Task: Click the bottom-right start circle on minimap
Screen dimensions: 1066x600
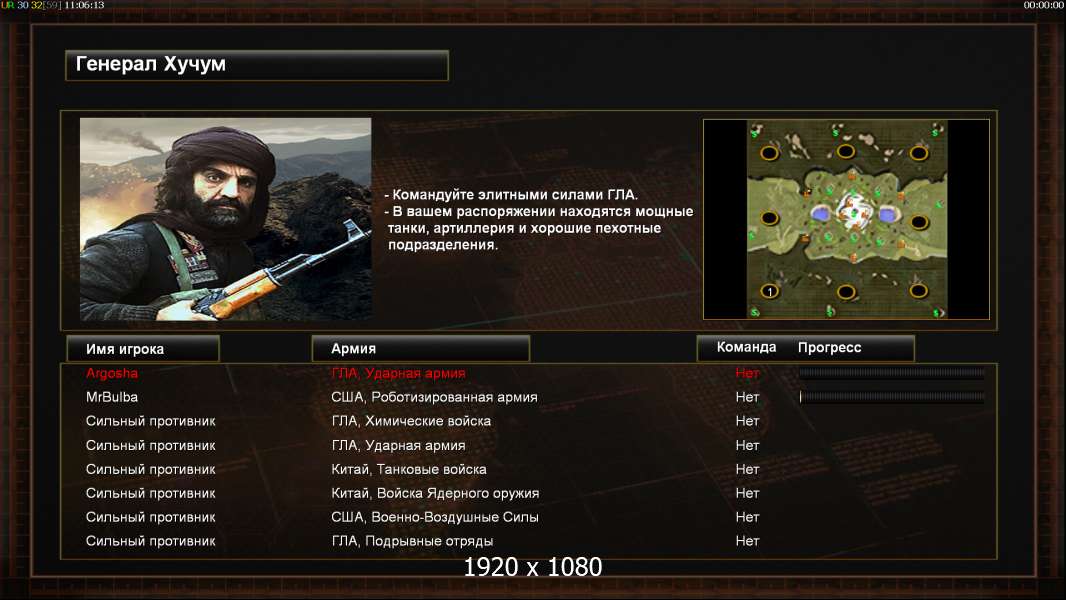Action: click(918, 292)
